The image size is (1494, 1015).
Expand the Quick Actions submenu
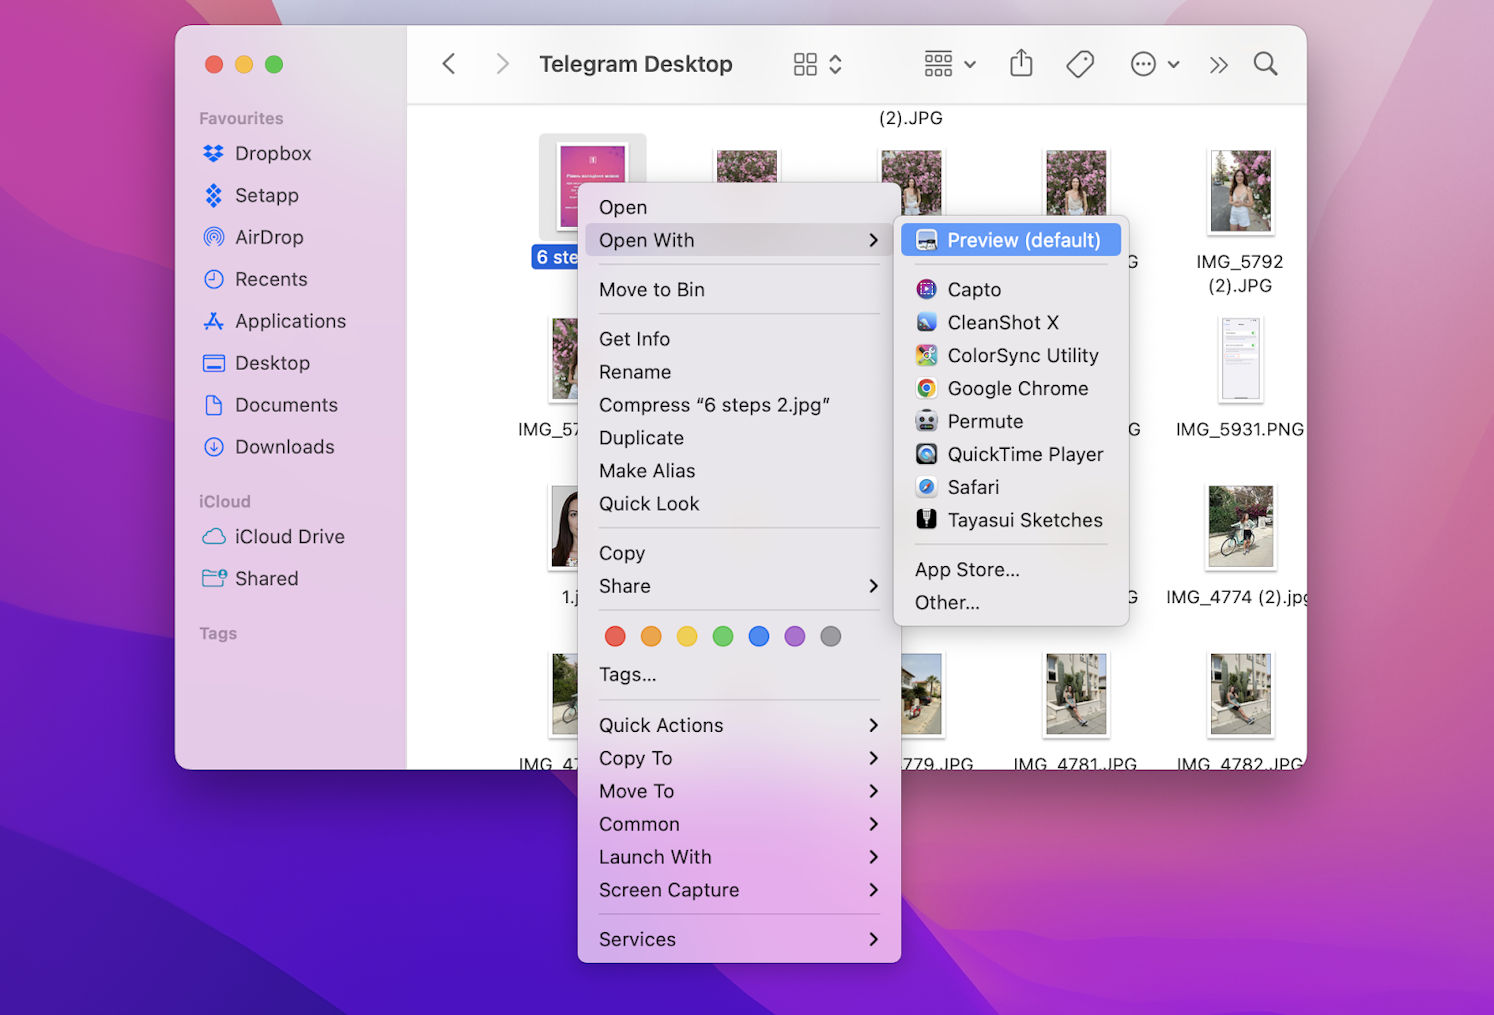click(661, 725)
